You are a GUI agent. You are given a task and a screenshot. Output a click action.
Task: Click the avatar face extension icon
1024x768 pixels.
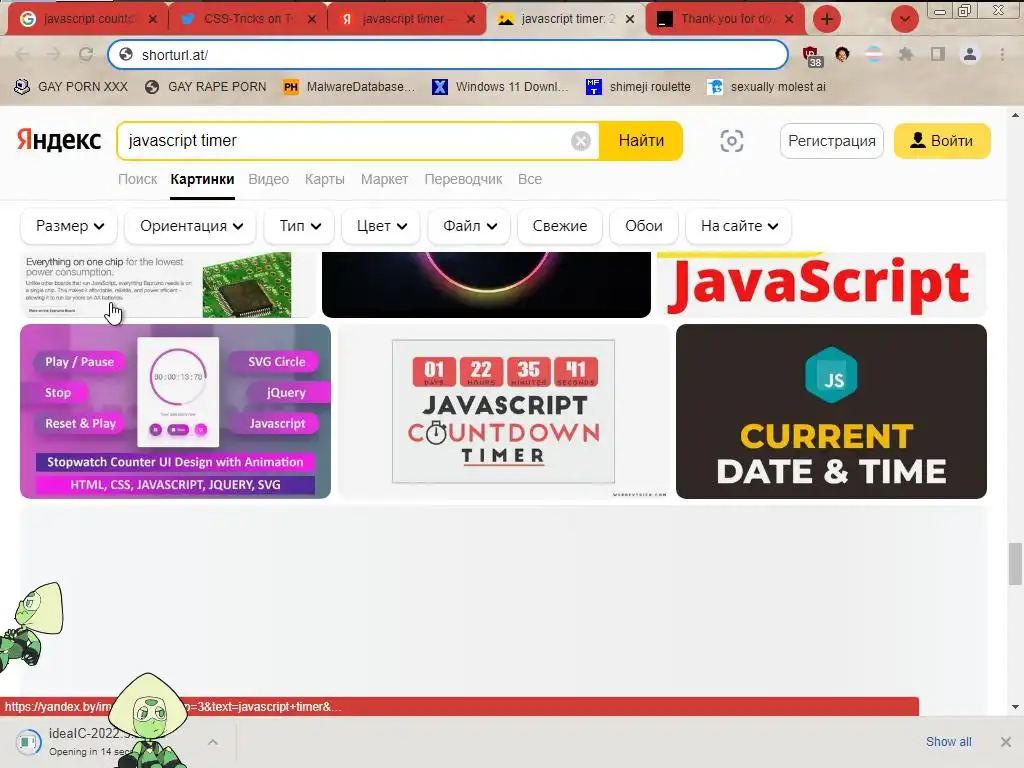coord(842,54)
